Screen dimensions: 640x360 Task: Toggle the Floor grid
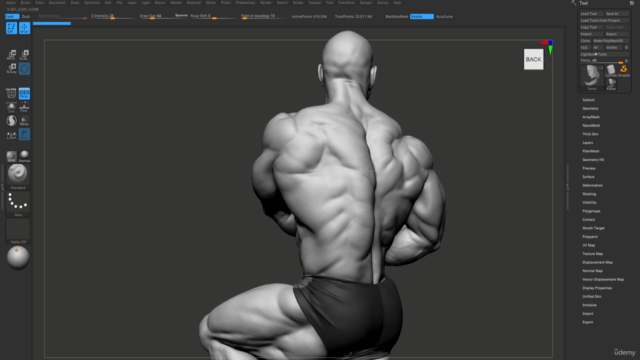coord(24,107)
